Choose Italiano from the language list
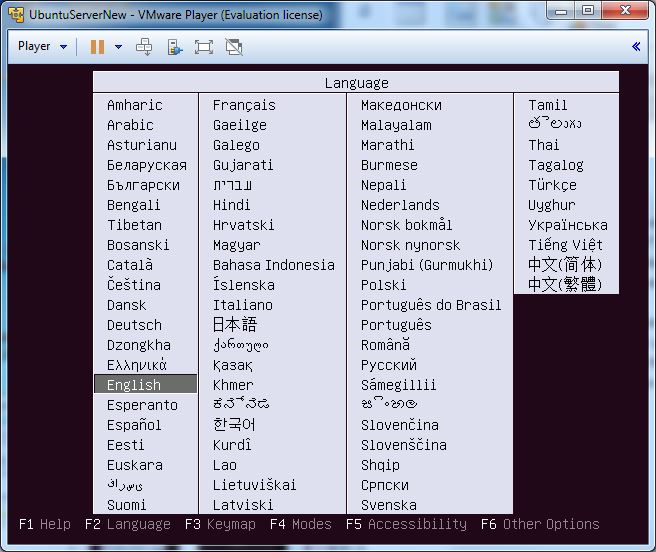 click(242, 305)
